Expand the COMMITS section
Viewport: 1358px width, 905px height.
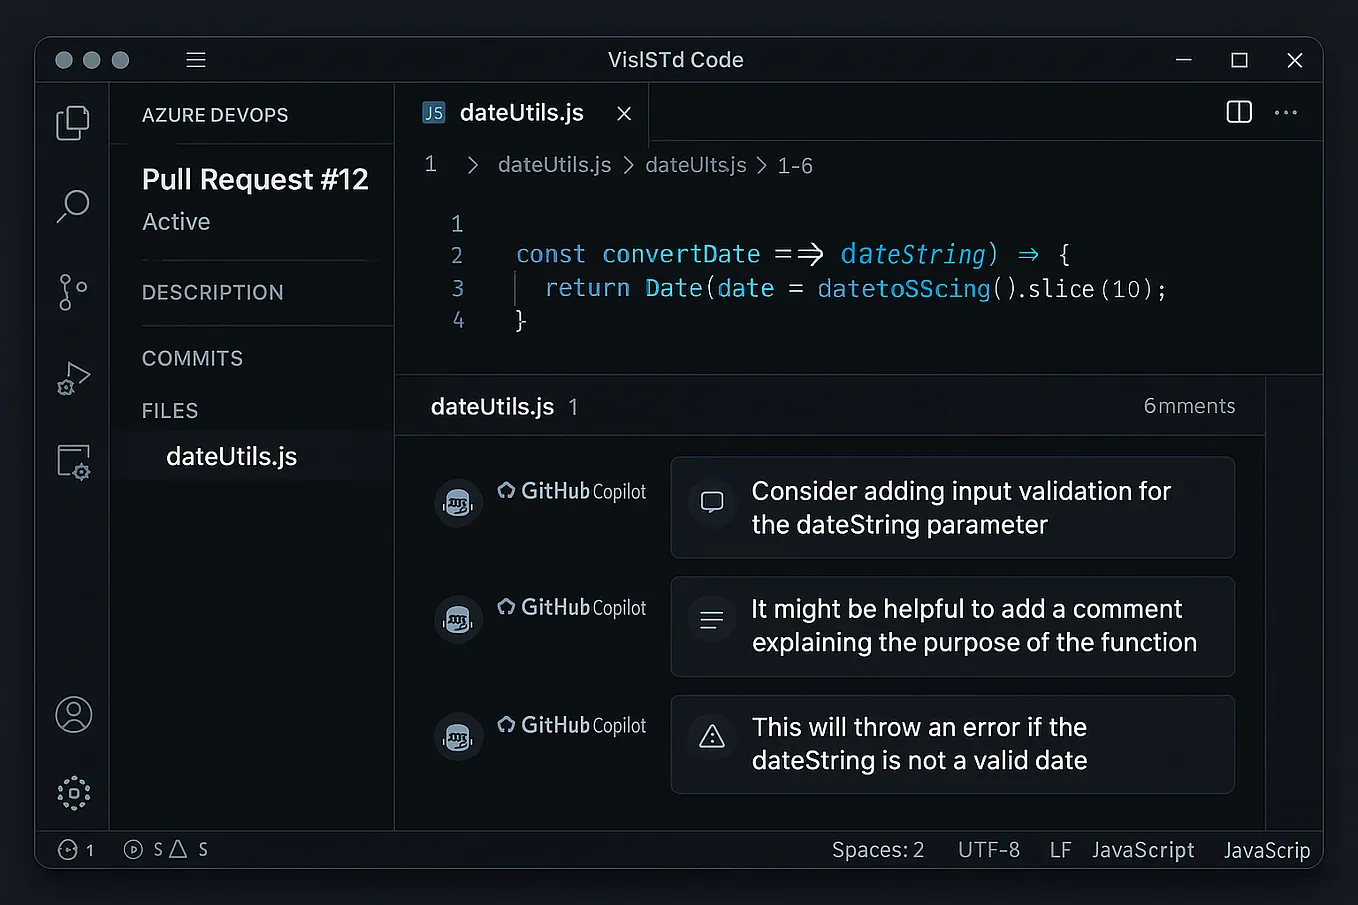[x=192, y=358]
